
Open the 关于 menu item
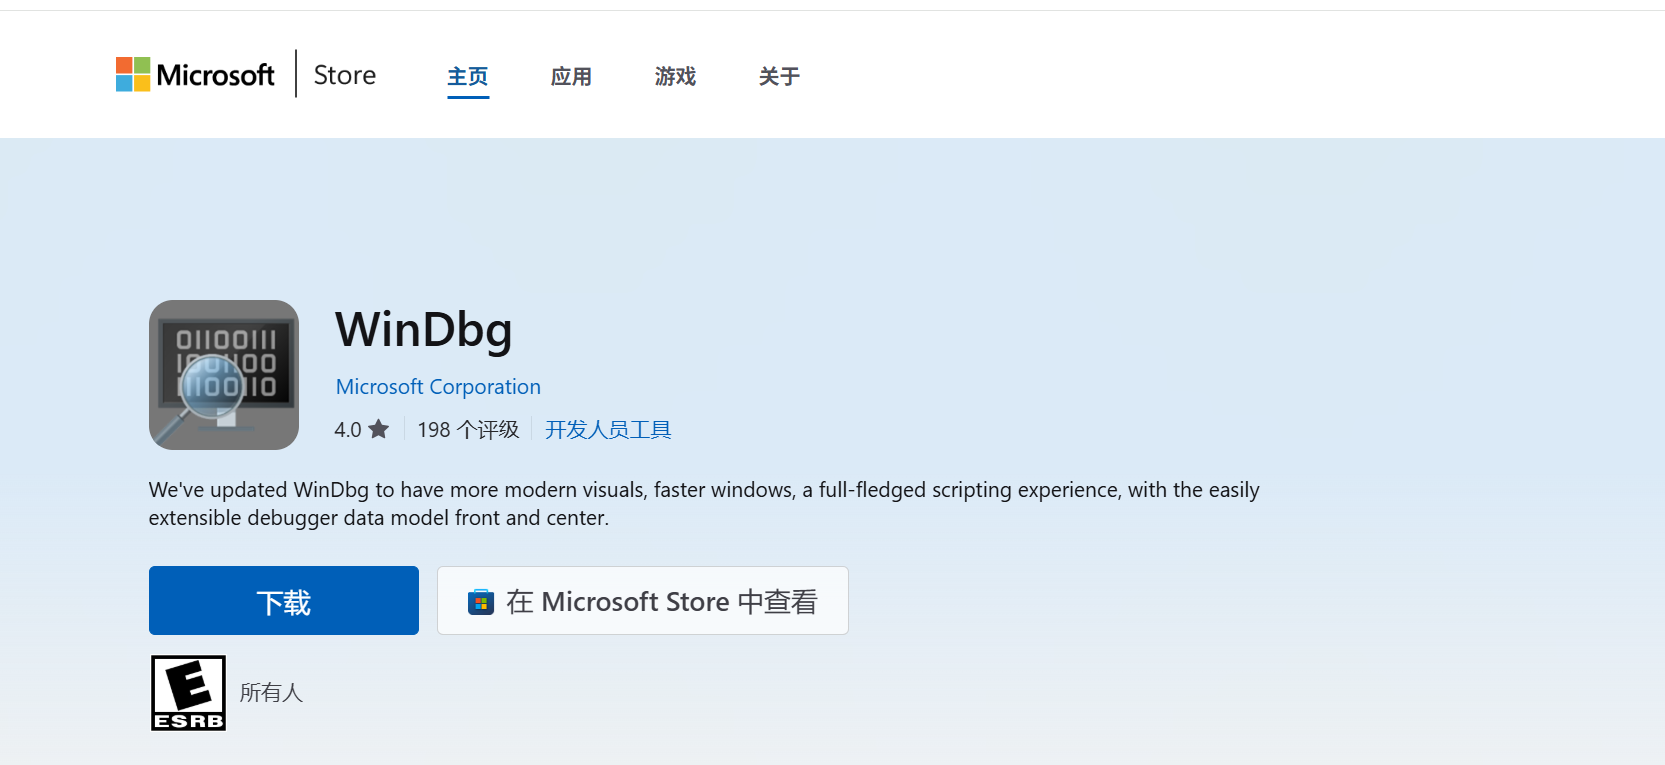point(779,76)
